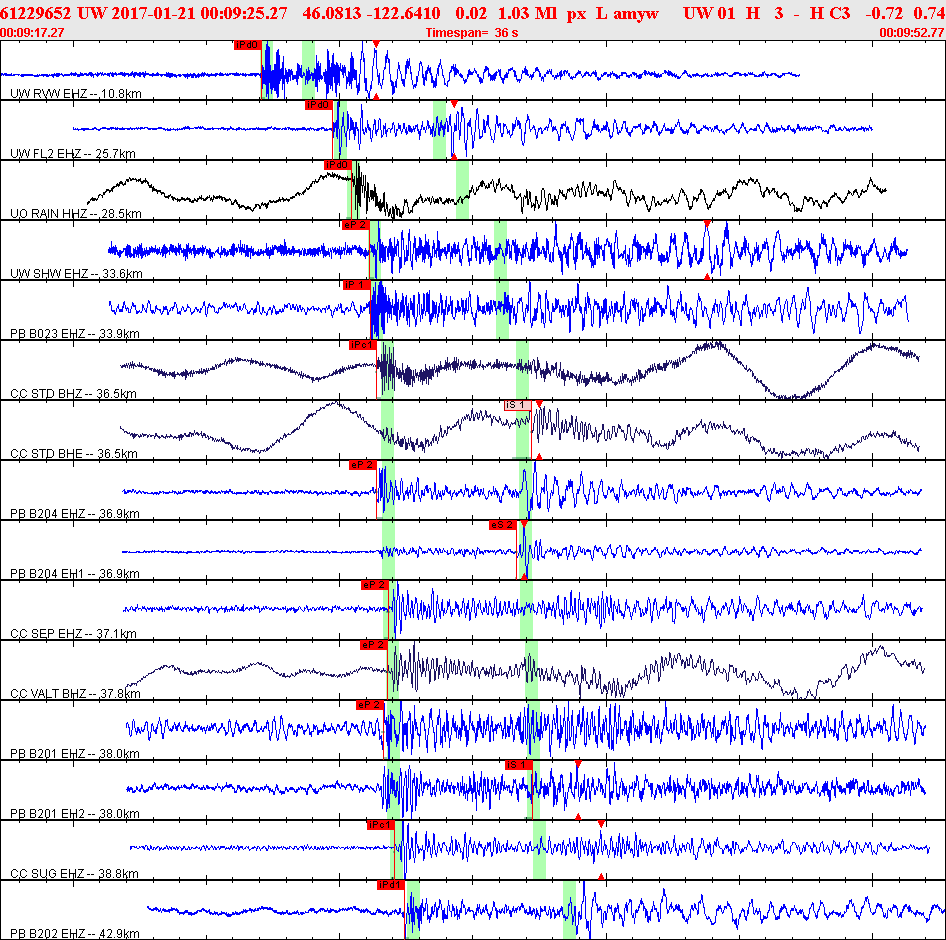Viewport: 946px width, 940px height.
Task: Click the iP 1 pick flag on PB B023 EHZ
Action: point(357,285)
